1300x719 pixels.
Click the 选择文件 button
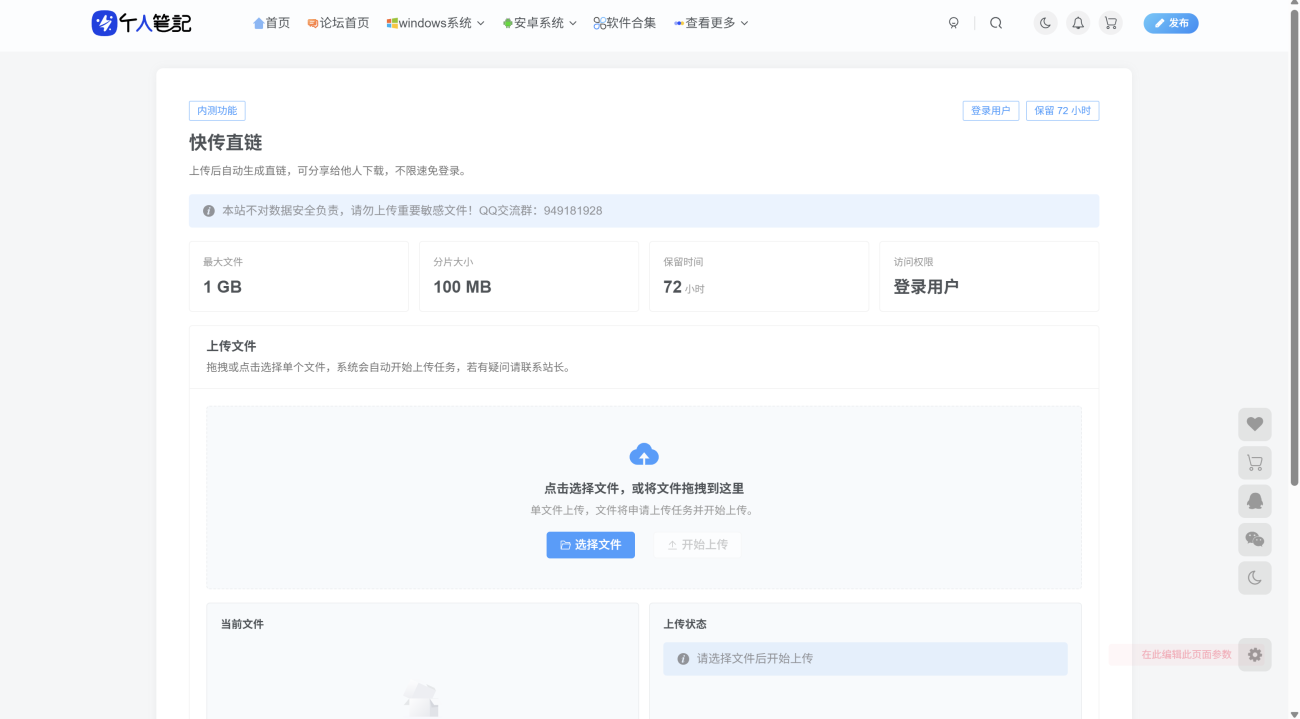[590, 545]
